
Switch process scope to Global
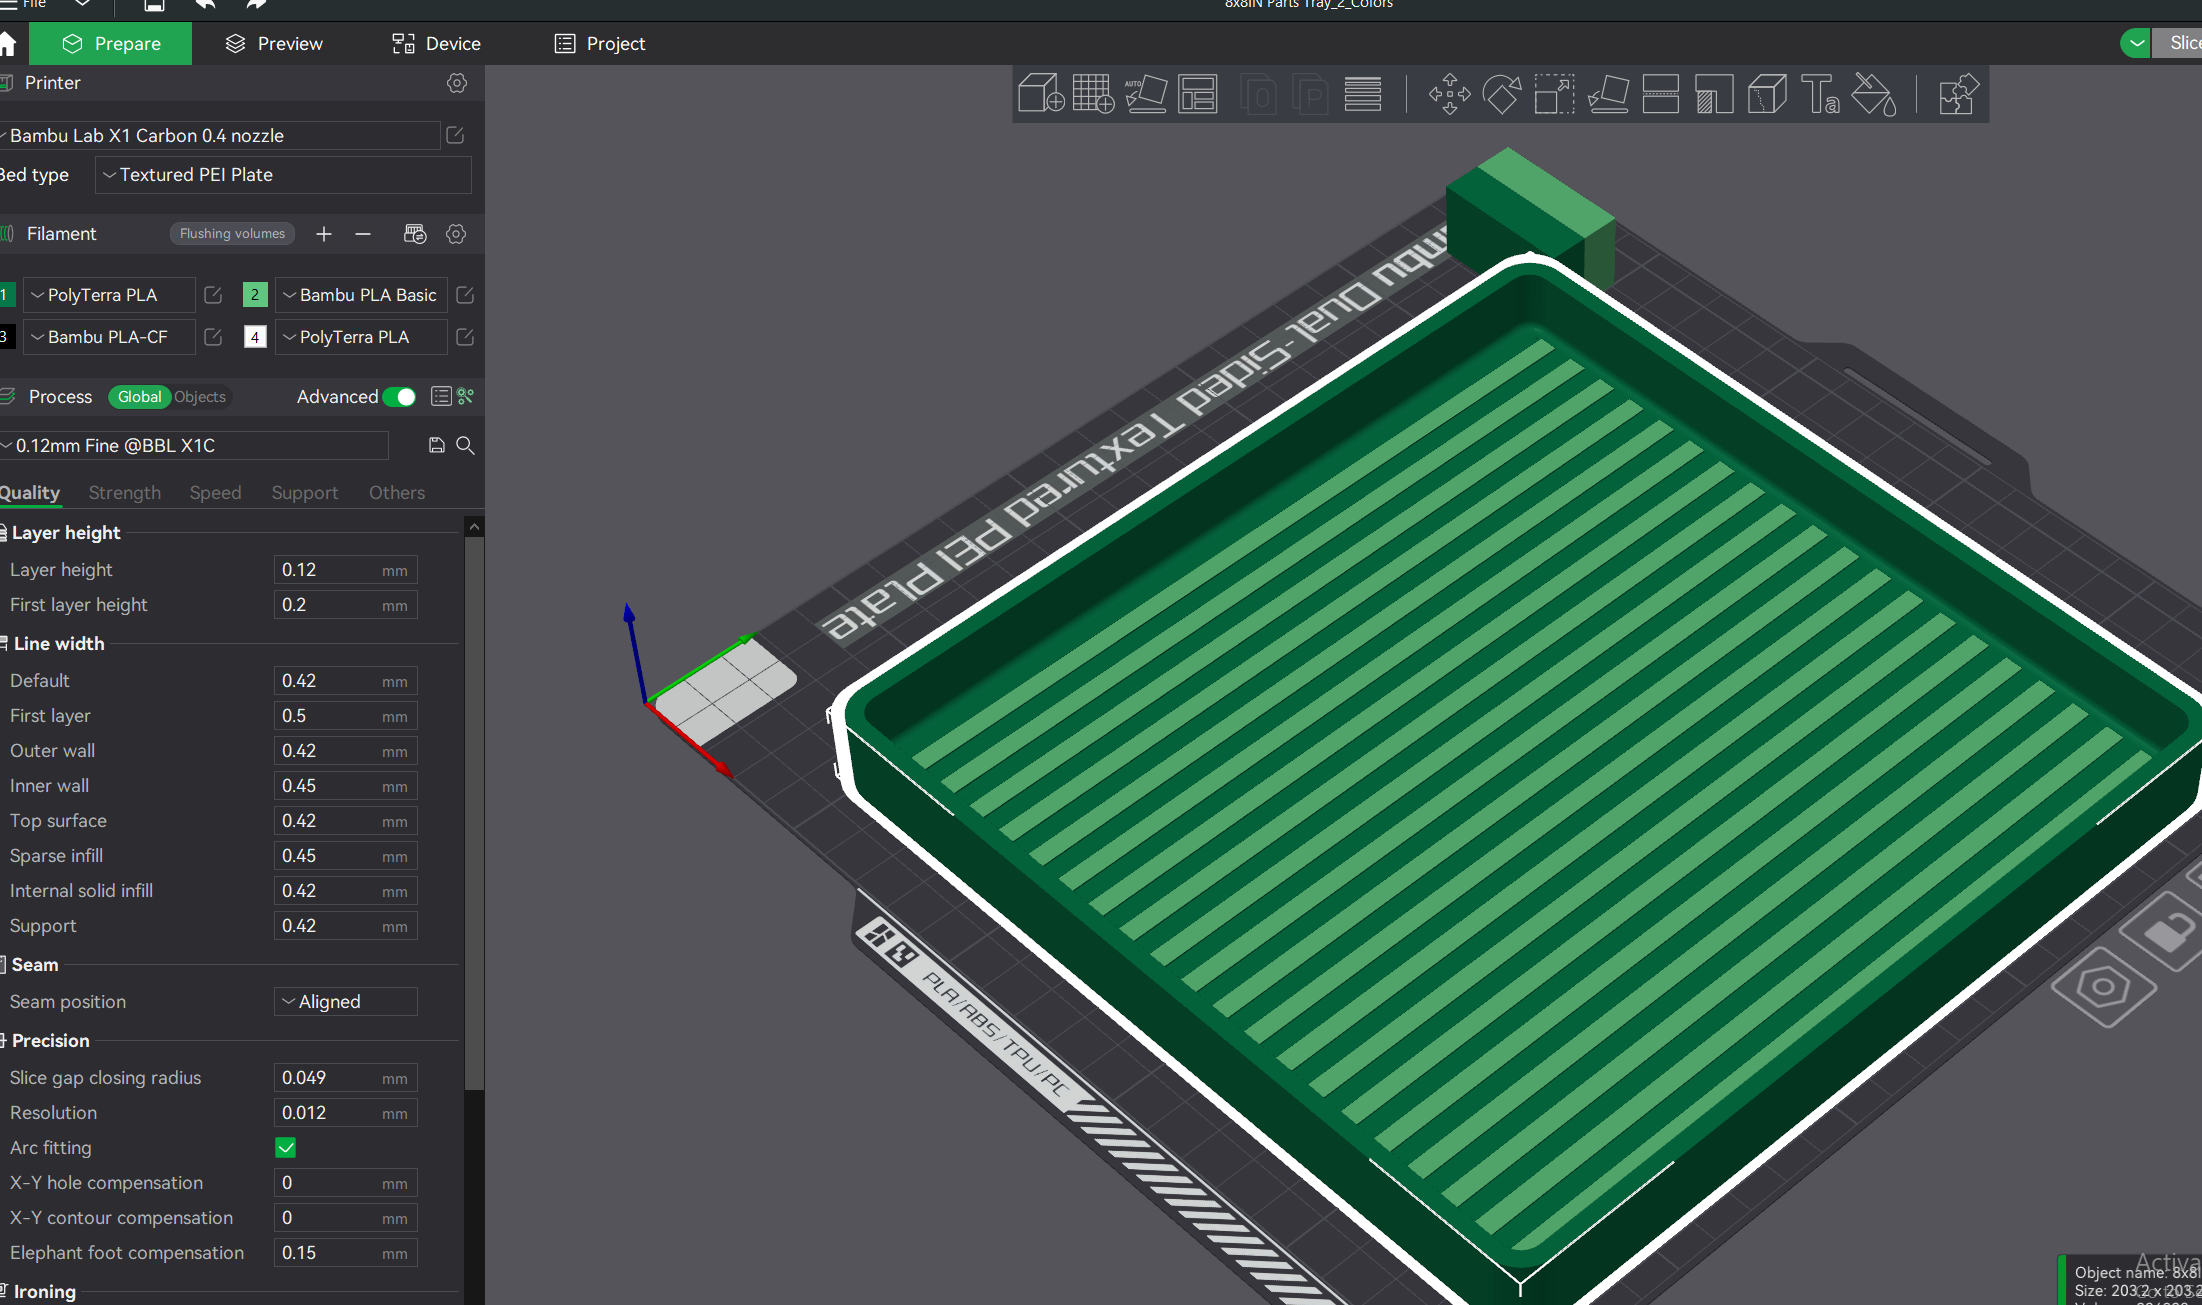[139, 397]
